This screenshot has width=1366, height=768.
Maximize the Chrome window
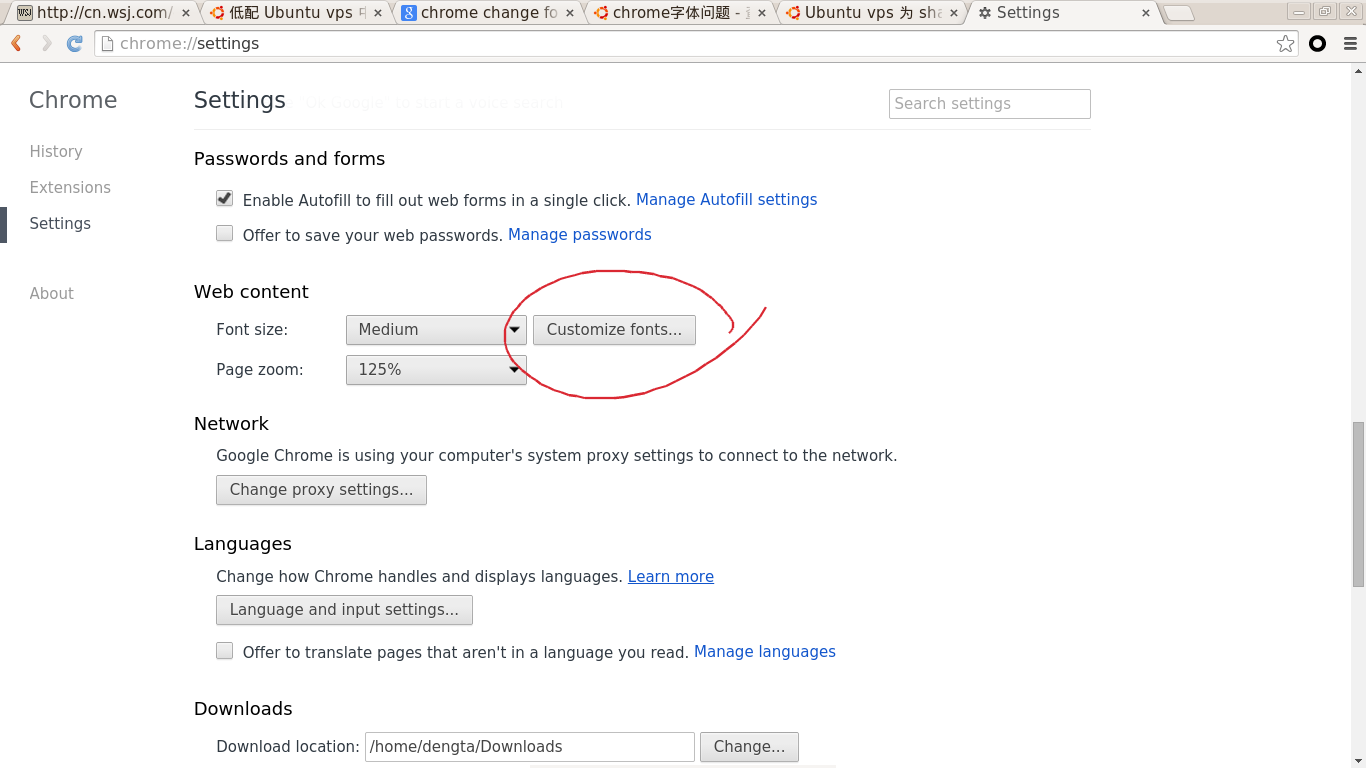[x=1325, y=11]
